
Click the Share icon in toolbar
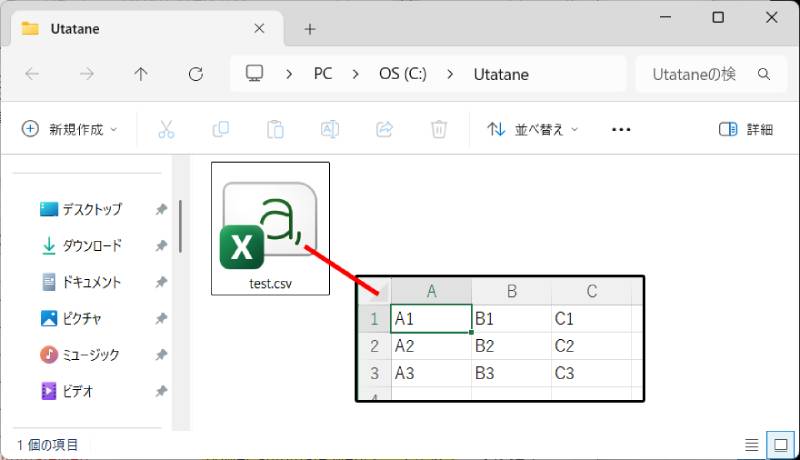coord(383,129)
